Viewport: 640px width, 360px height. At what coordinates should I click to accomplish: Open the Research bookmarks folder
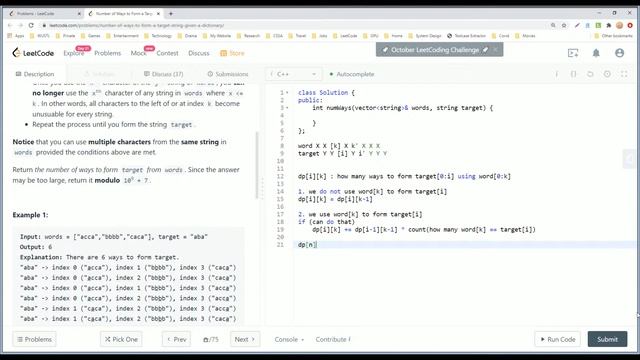click(249, 36)
